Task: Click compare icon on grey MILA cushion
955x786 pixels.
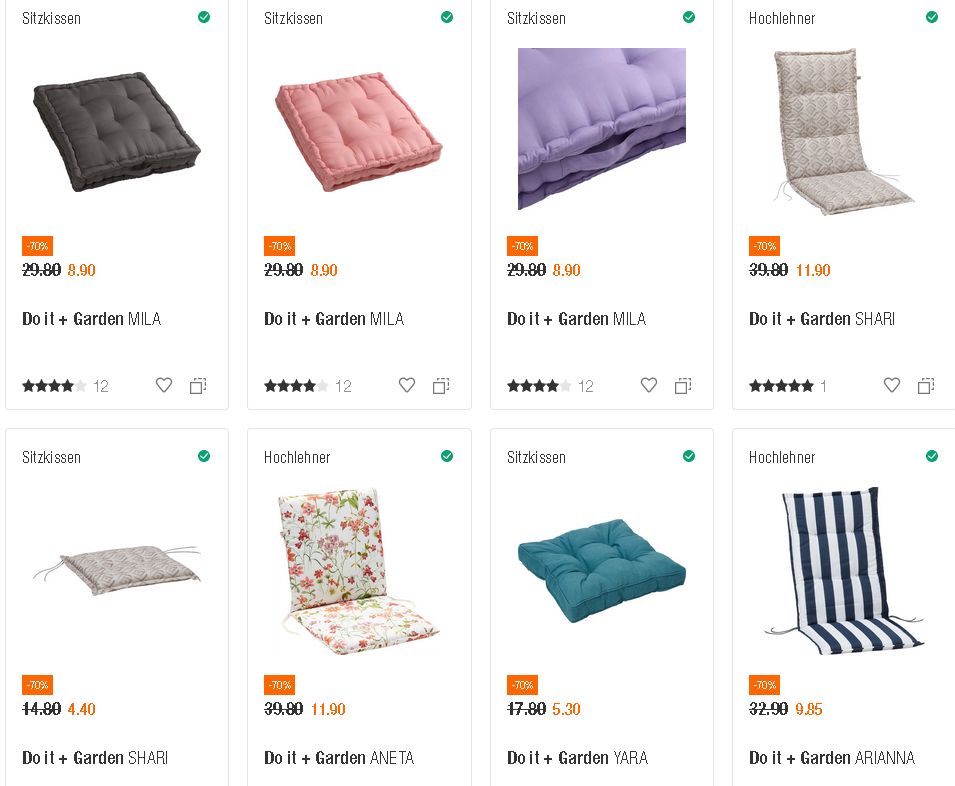Action: tap(198, 385)
